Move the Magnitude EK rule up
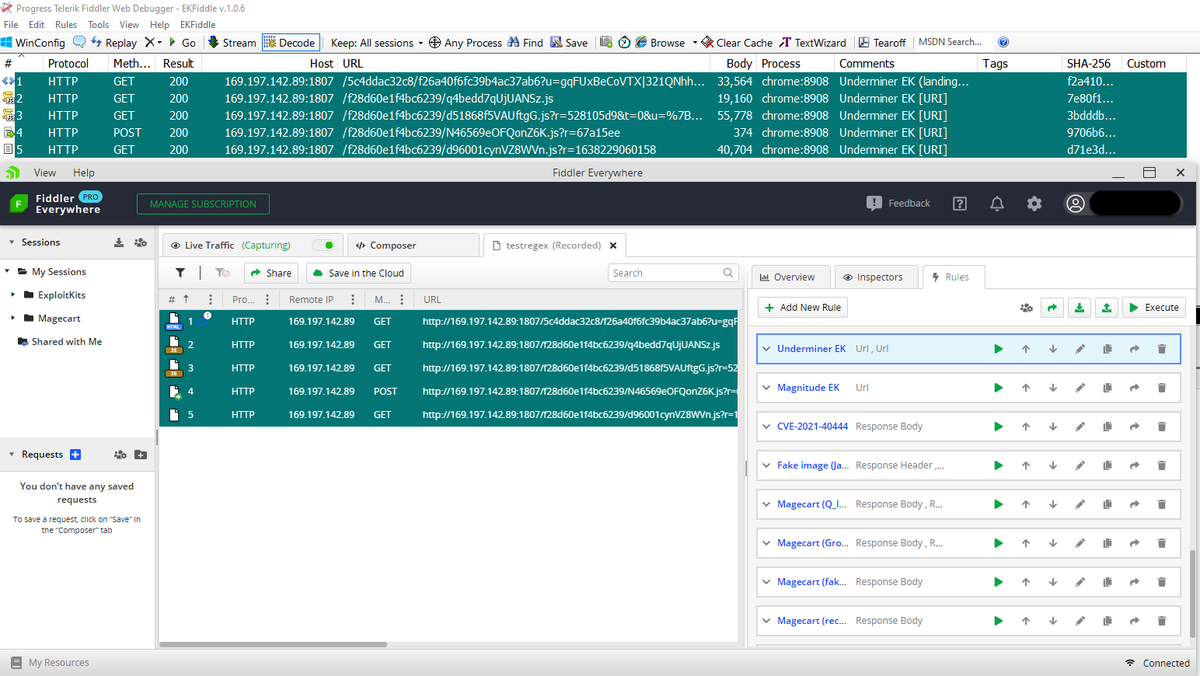The height and width of the screenshot is (676, 1200). coord(1026,388)
